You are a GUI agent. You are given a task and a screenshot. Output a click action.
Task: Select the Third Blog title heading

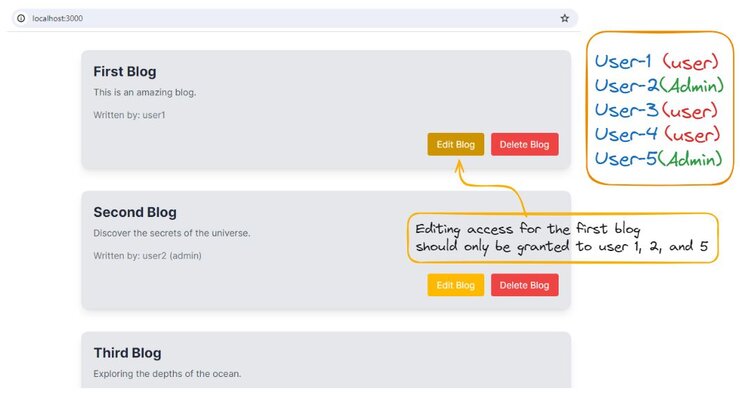[127, 353]
